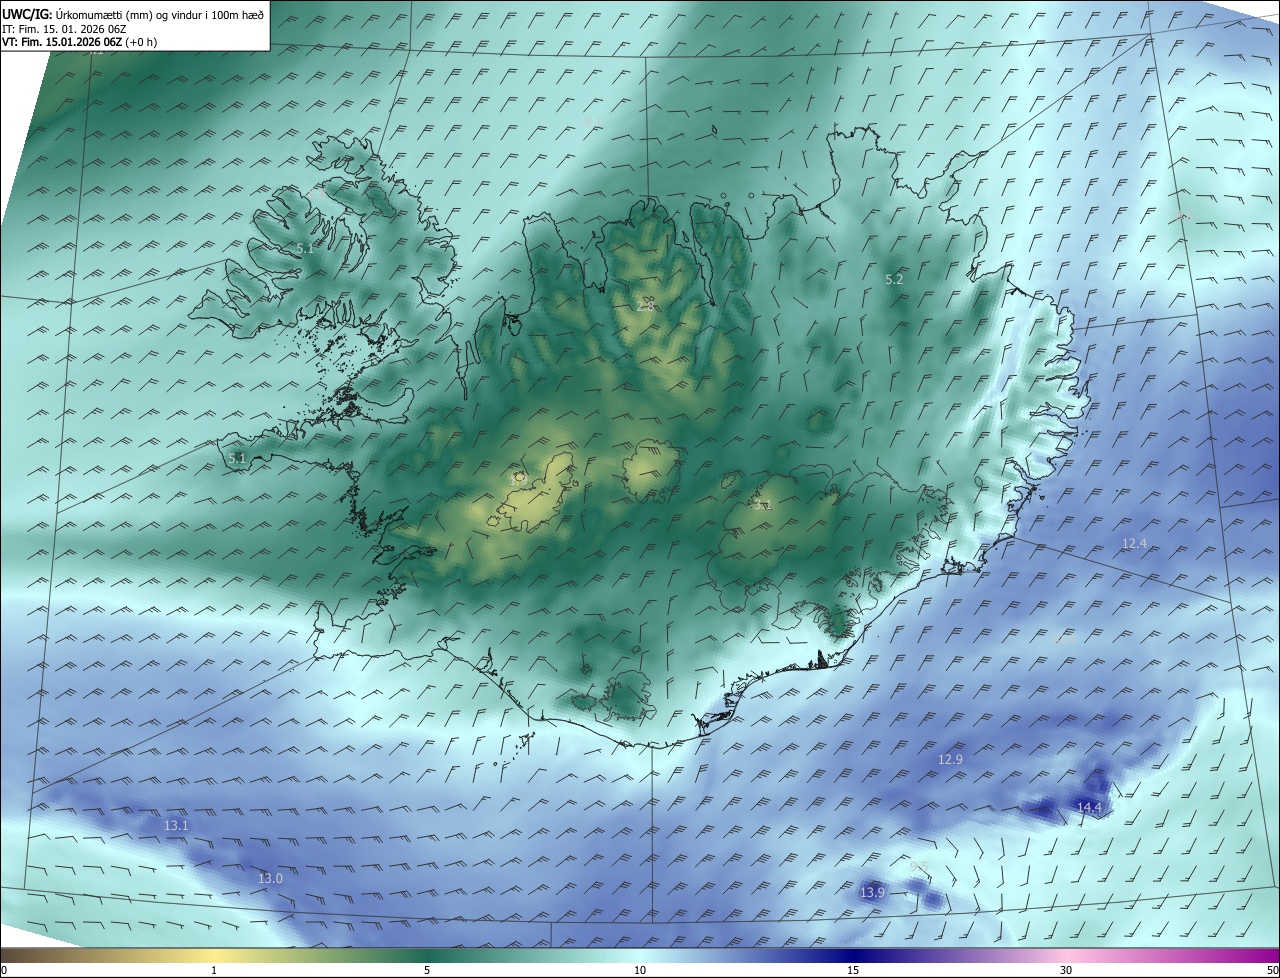The image size is (1280, 978).
Task: Select the '1' tick on the color scale
Action: tap(214, 970)
